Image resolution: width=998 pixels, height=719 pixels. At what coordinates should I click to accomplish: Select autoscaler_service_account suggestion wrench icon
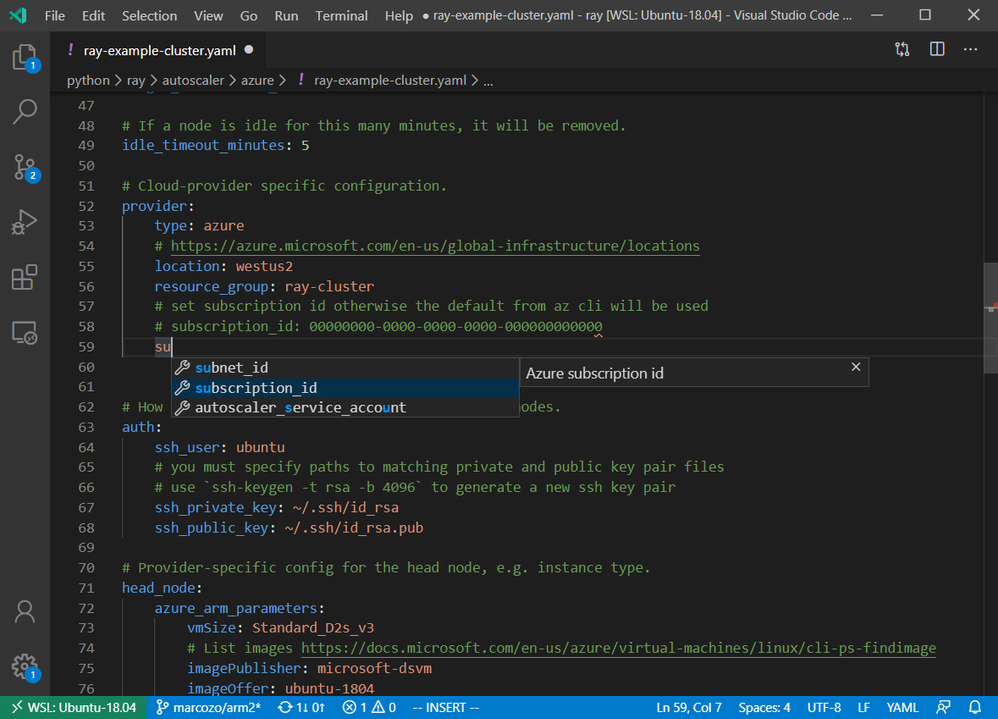coord(183,408)
